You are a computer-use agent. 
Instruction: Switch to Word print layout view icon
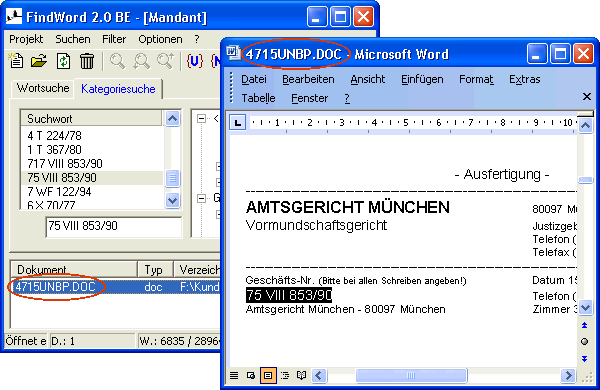click(268, 375)
